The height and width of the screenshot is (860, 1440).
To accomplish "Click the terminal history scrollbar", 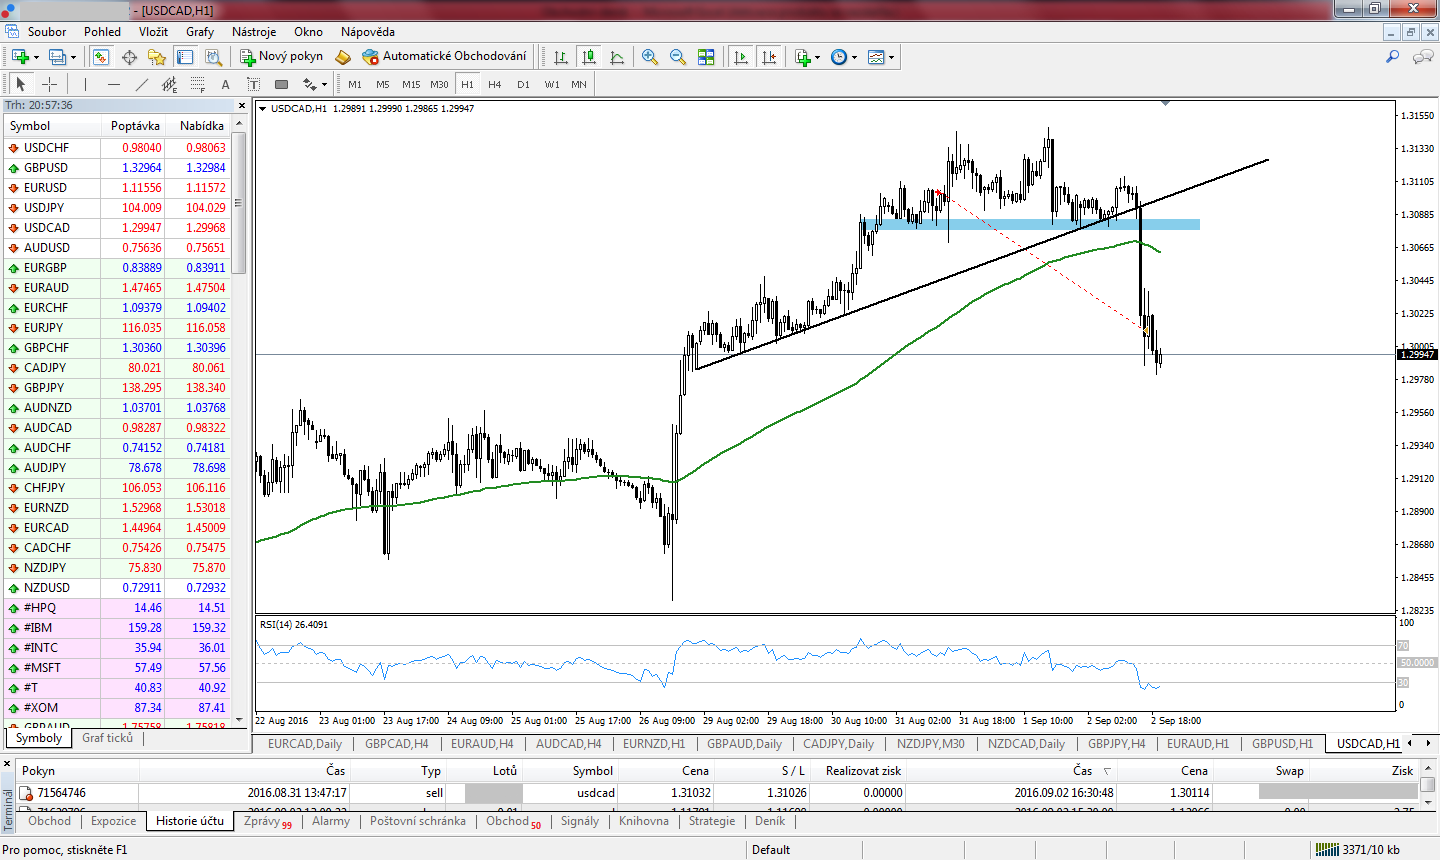I will click(x=1428, y=785).
